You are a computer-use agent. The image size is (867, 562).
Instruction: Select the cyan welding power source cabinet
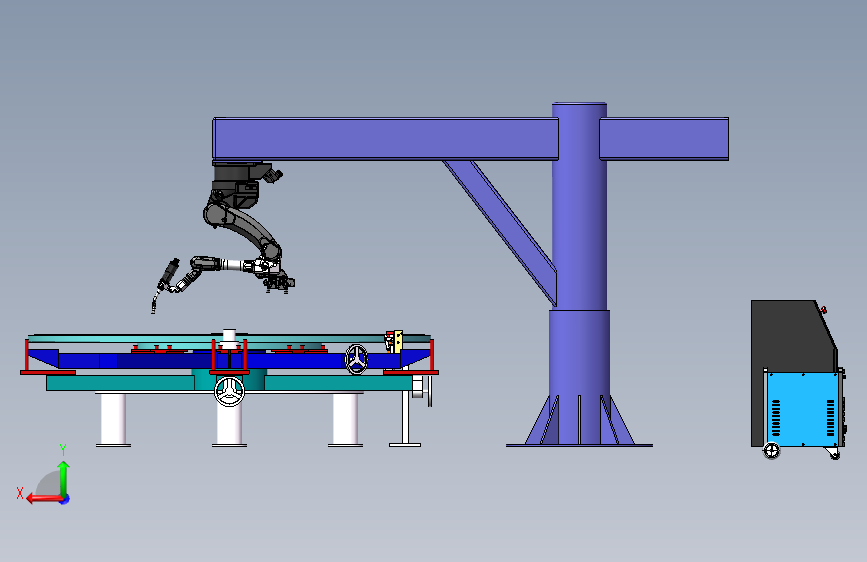click(x=803, y=408)
